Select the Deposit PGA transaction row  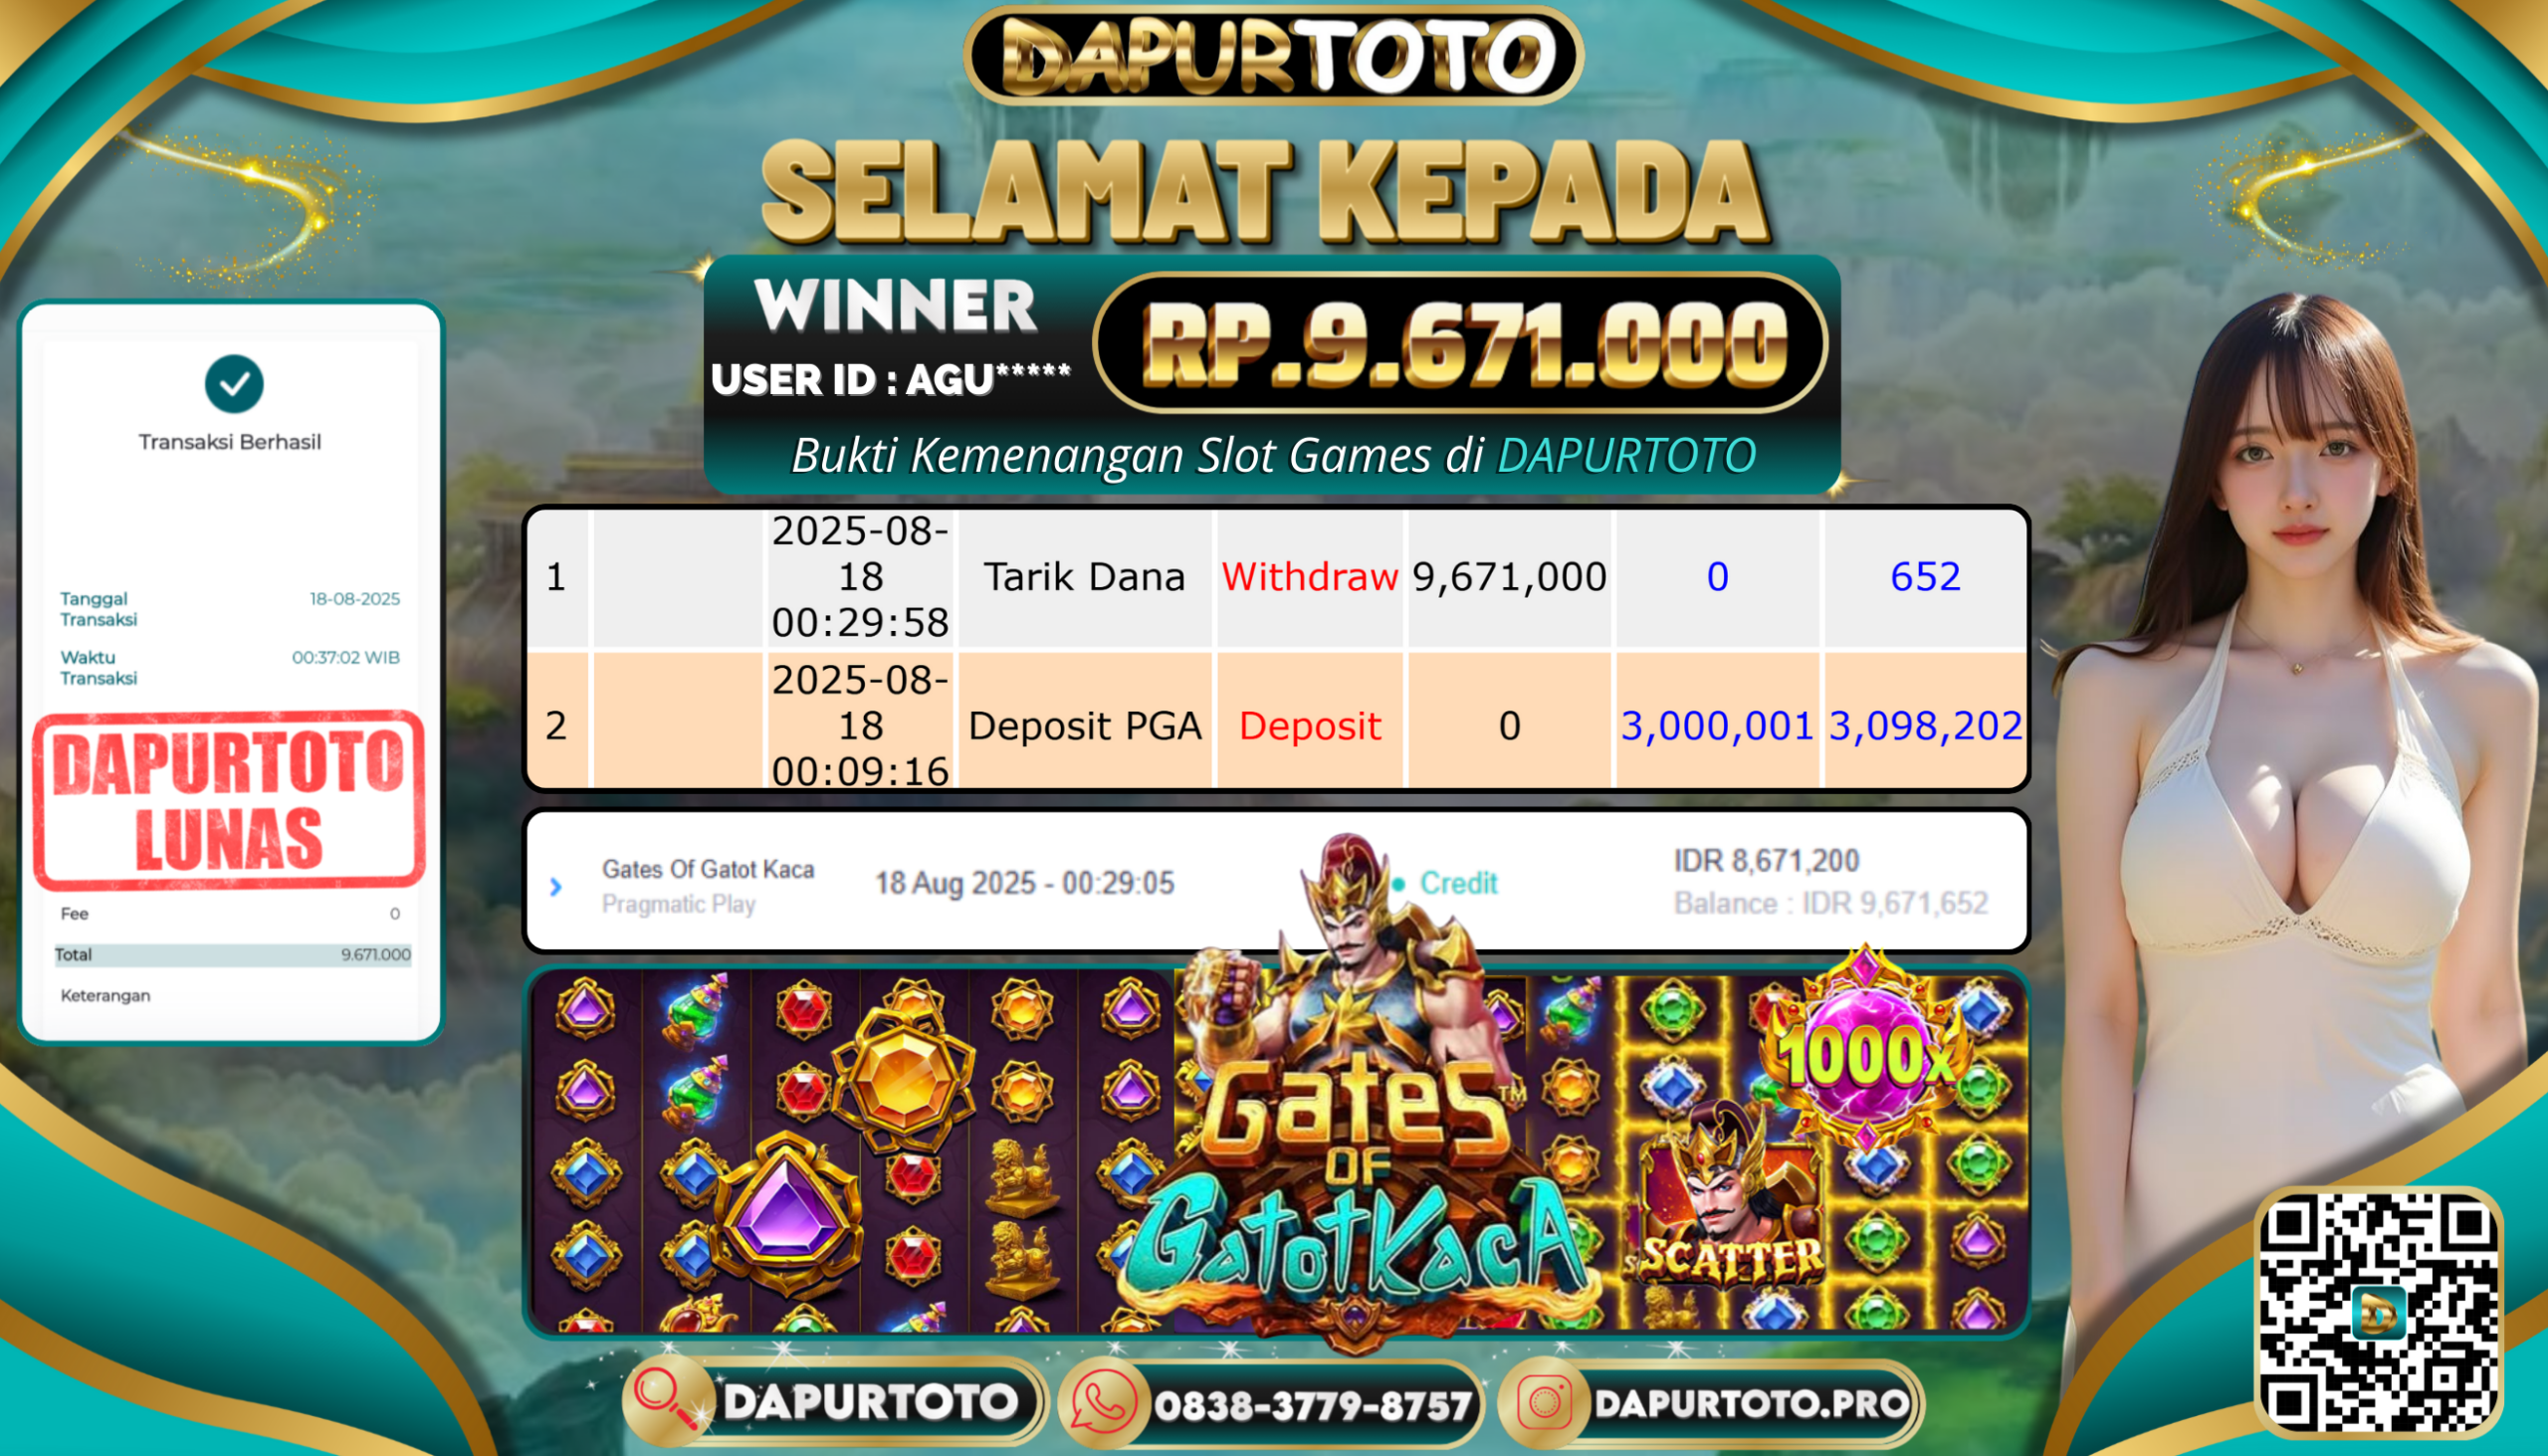[x=1276, y=723]
